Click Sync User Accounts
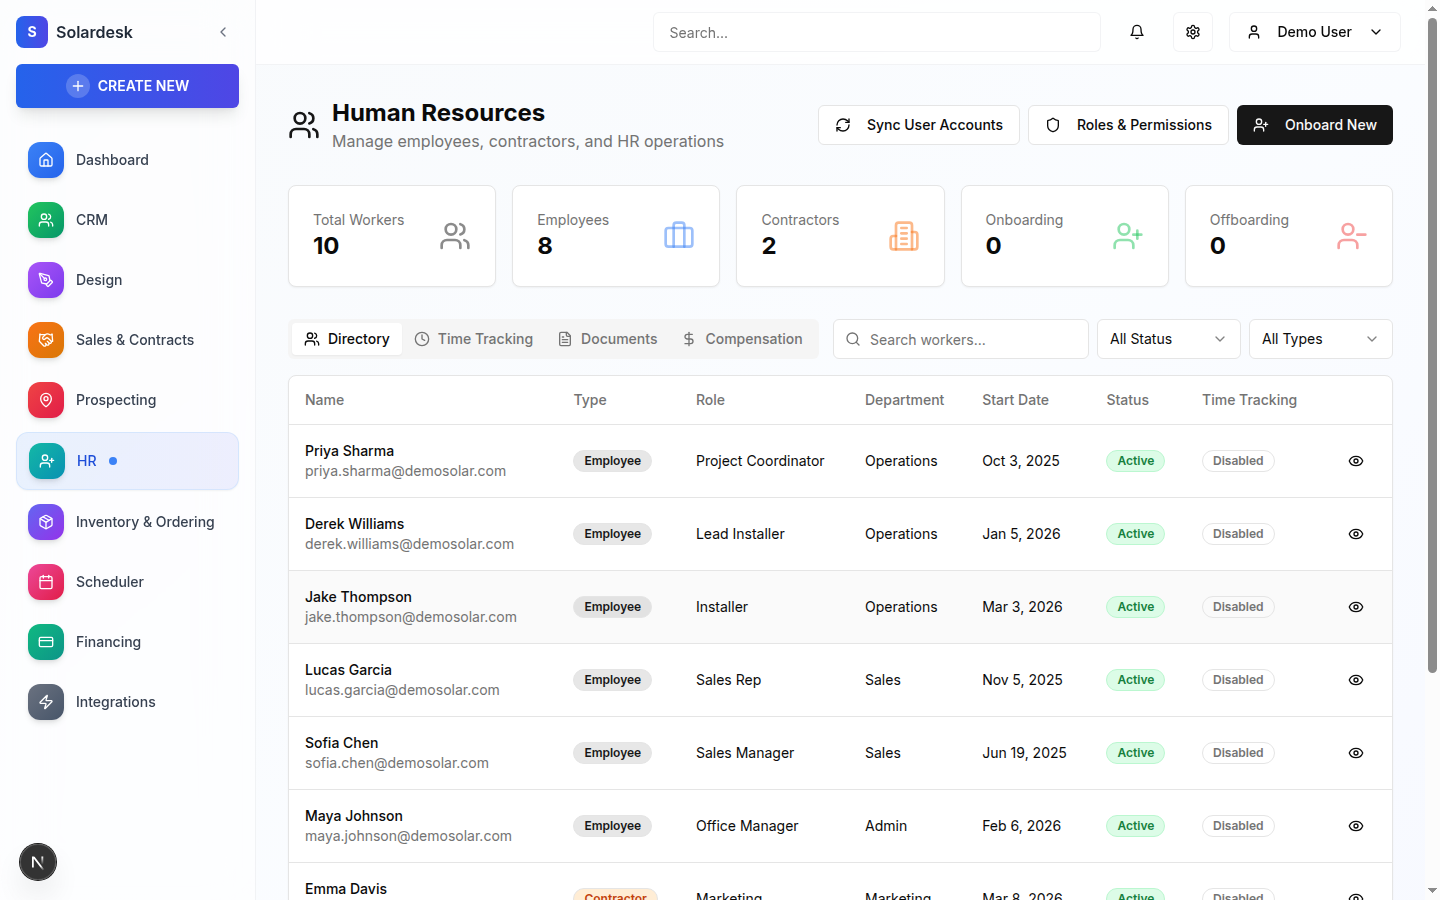The height and width of the screenshot is (900, 1440). point(918,125)
